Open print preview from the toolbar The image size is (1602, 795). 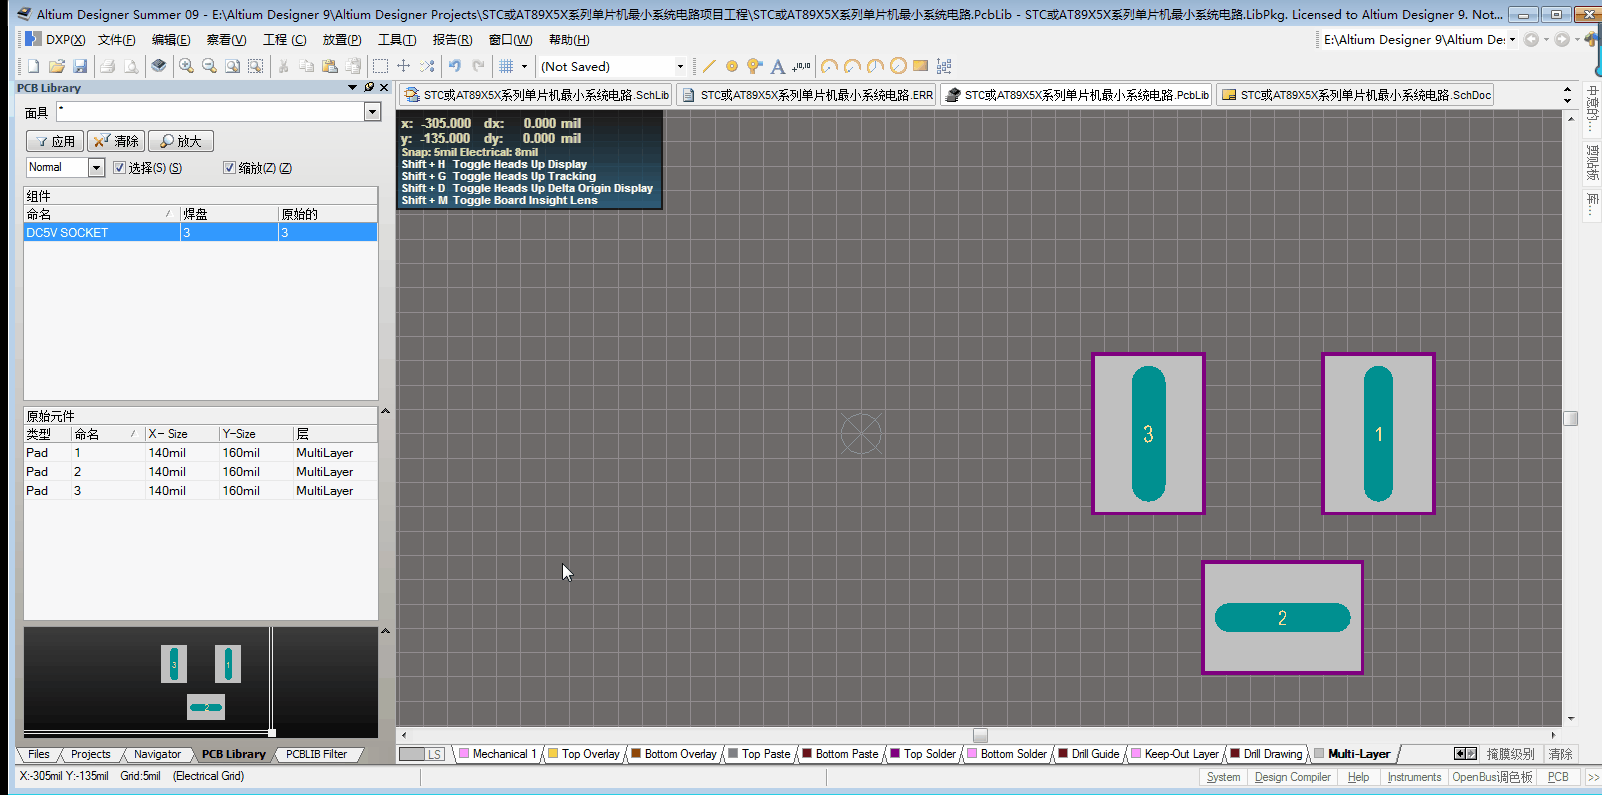tap(131, 66)
